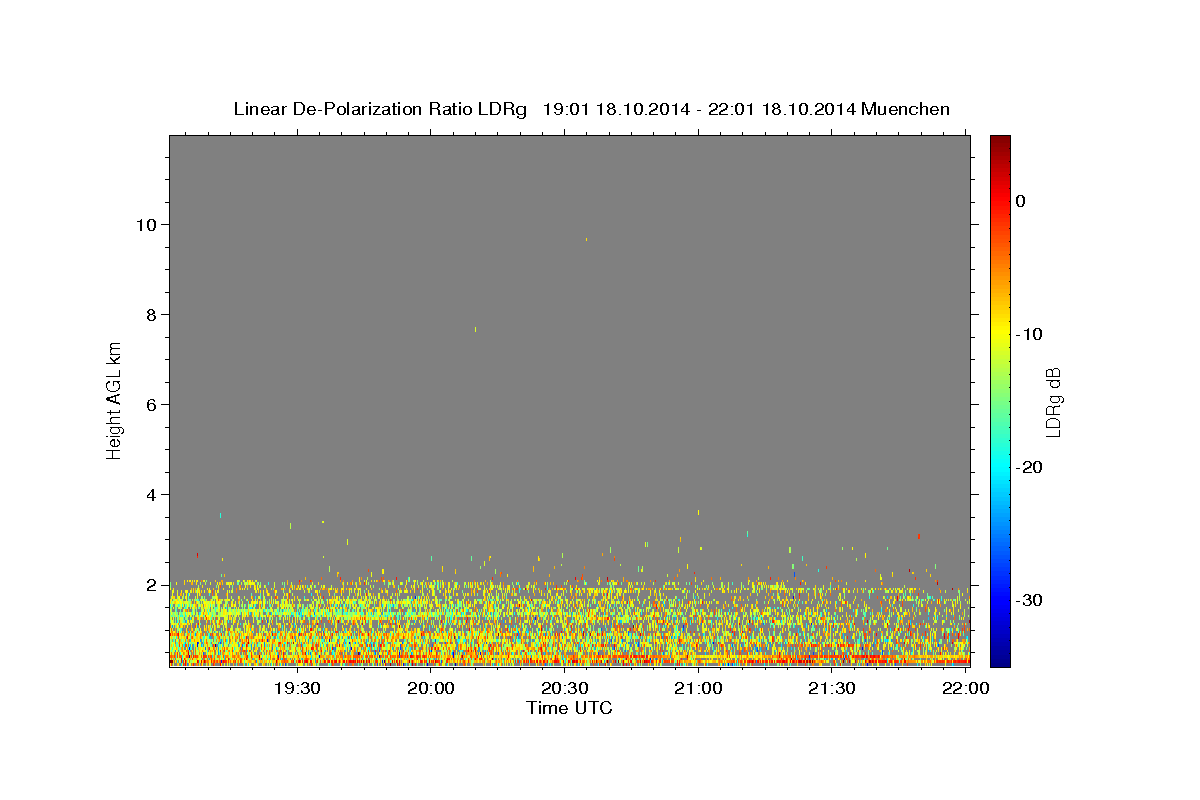This screenshot has width=1200, height=800.
Task: Click the height tick label 10
Action: pos(146,224)
